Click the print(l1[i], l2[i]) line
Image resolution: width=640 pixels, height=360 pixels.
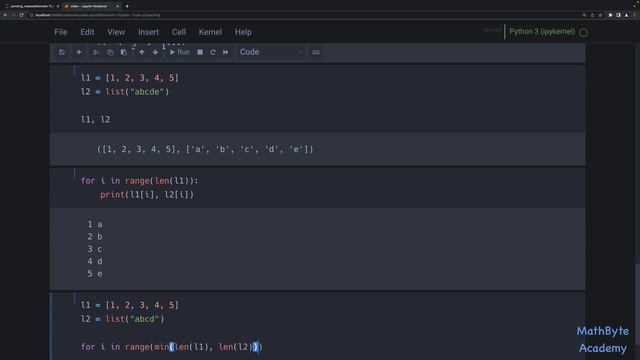(x=147, y=195)
